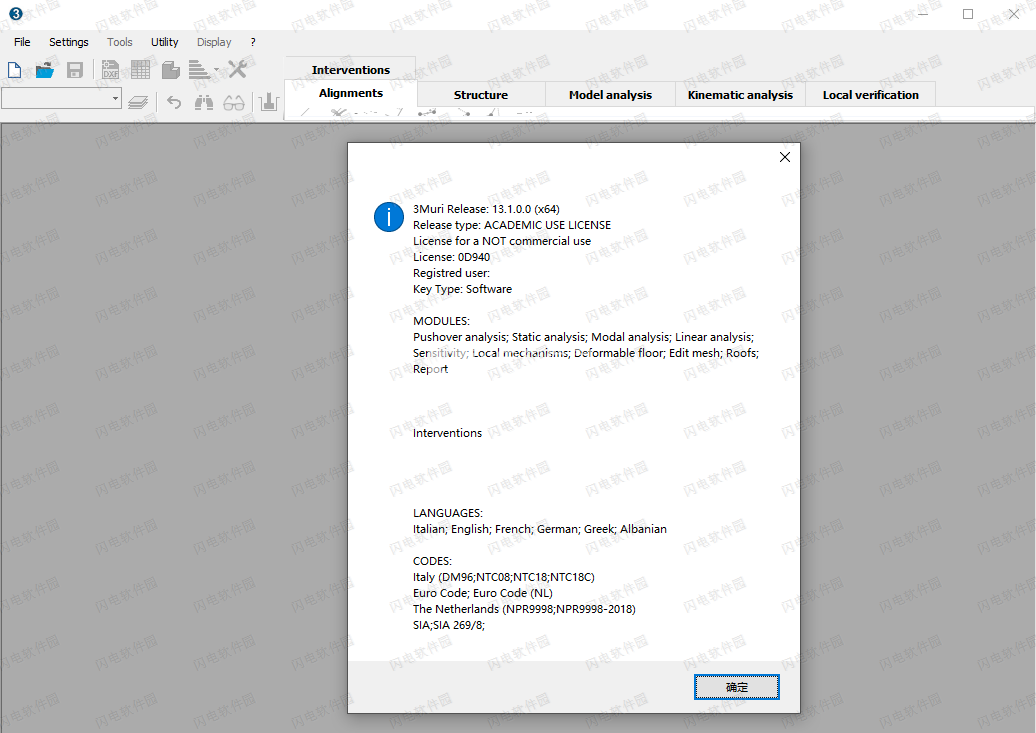
Task: Open the Settings menu
Action: (69, 42)
